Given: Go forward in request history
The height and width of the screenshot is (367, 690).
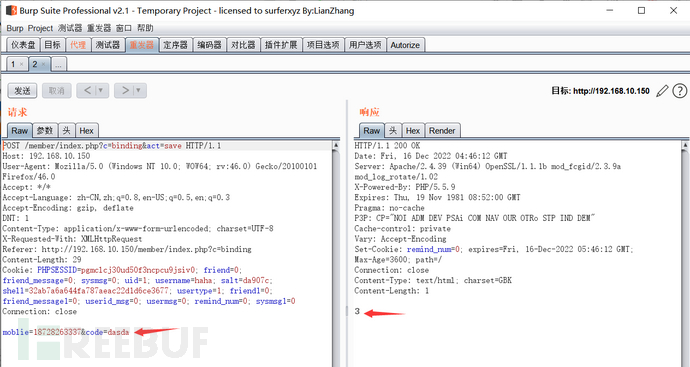Looking at the screenshot, I should [125, 90].
